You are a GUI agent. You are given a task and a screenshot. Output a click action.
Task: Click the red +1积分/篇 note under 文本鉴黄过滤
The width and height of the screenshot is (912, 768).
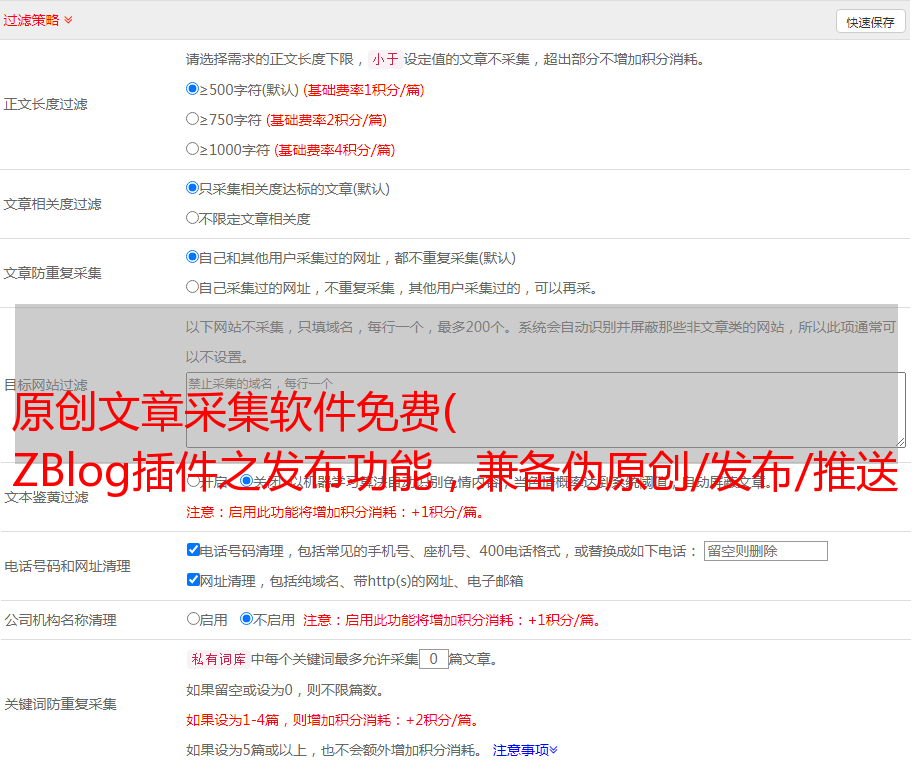(x=335, y=512)
